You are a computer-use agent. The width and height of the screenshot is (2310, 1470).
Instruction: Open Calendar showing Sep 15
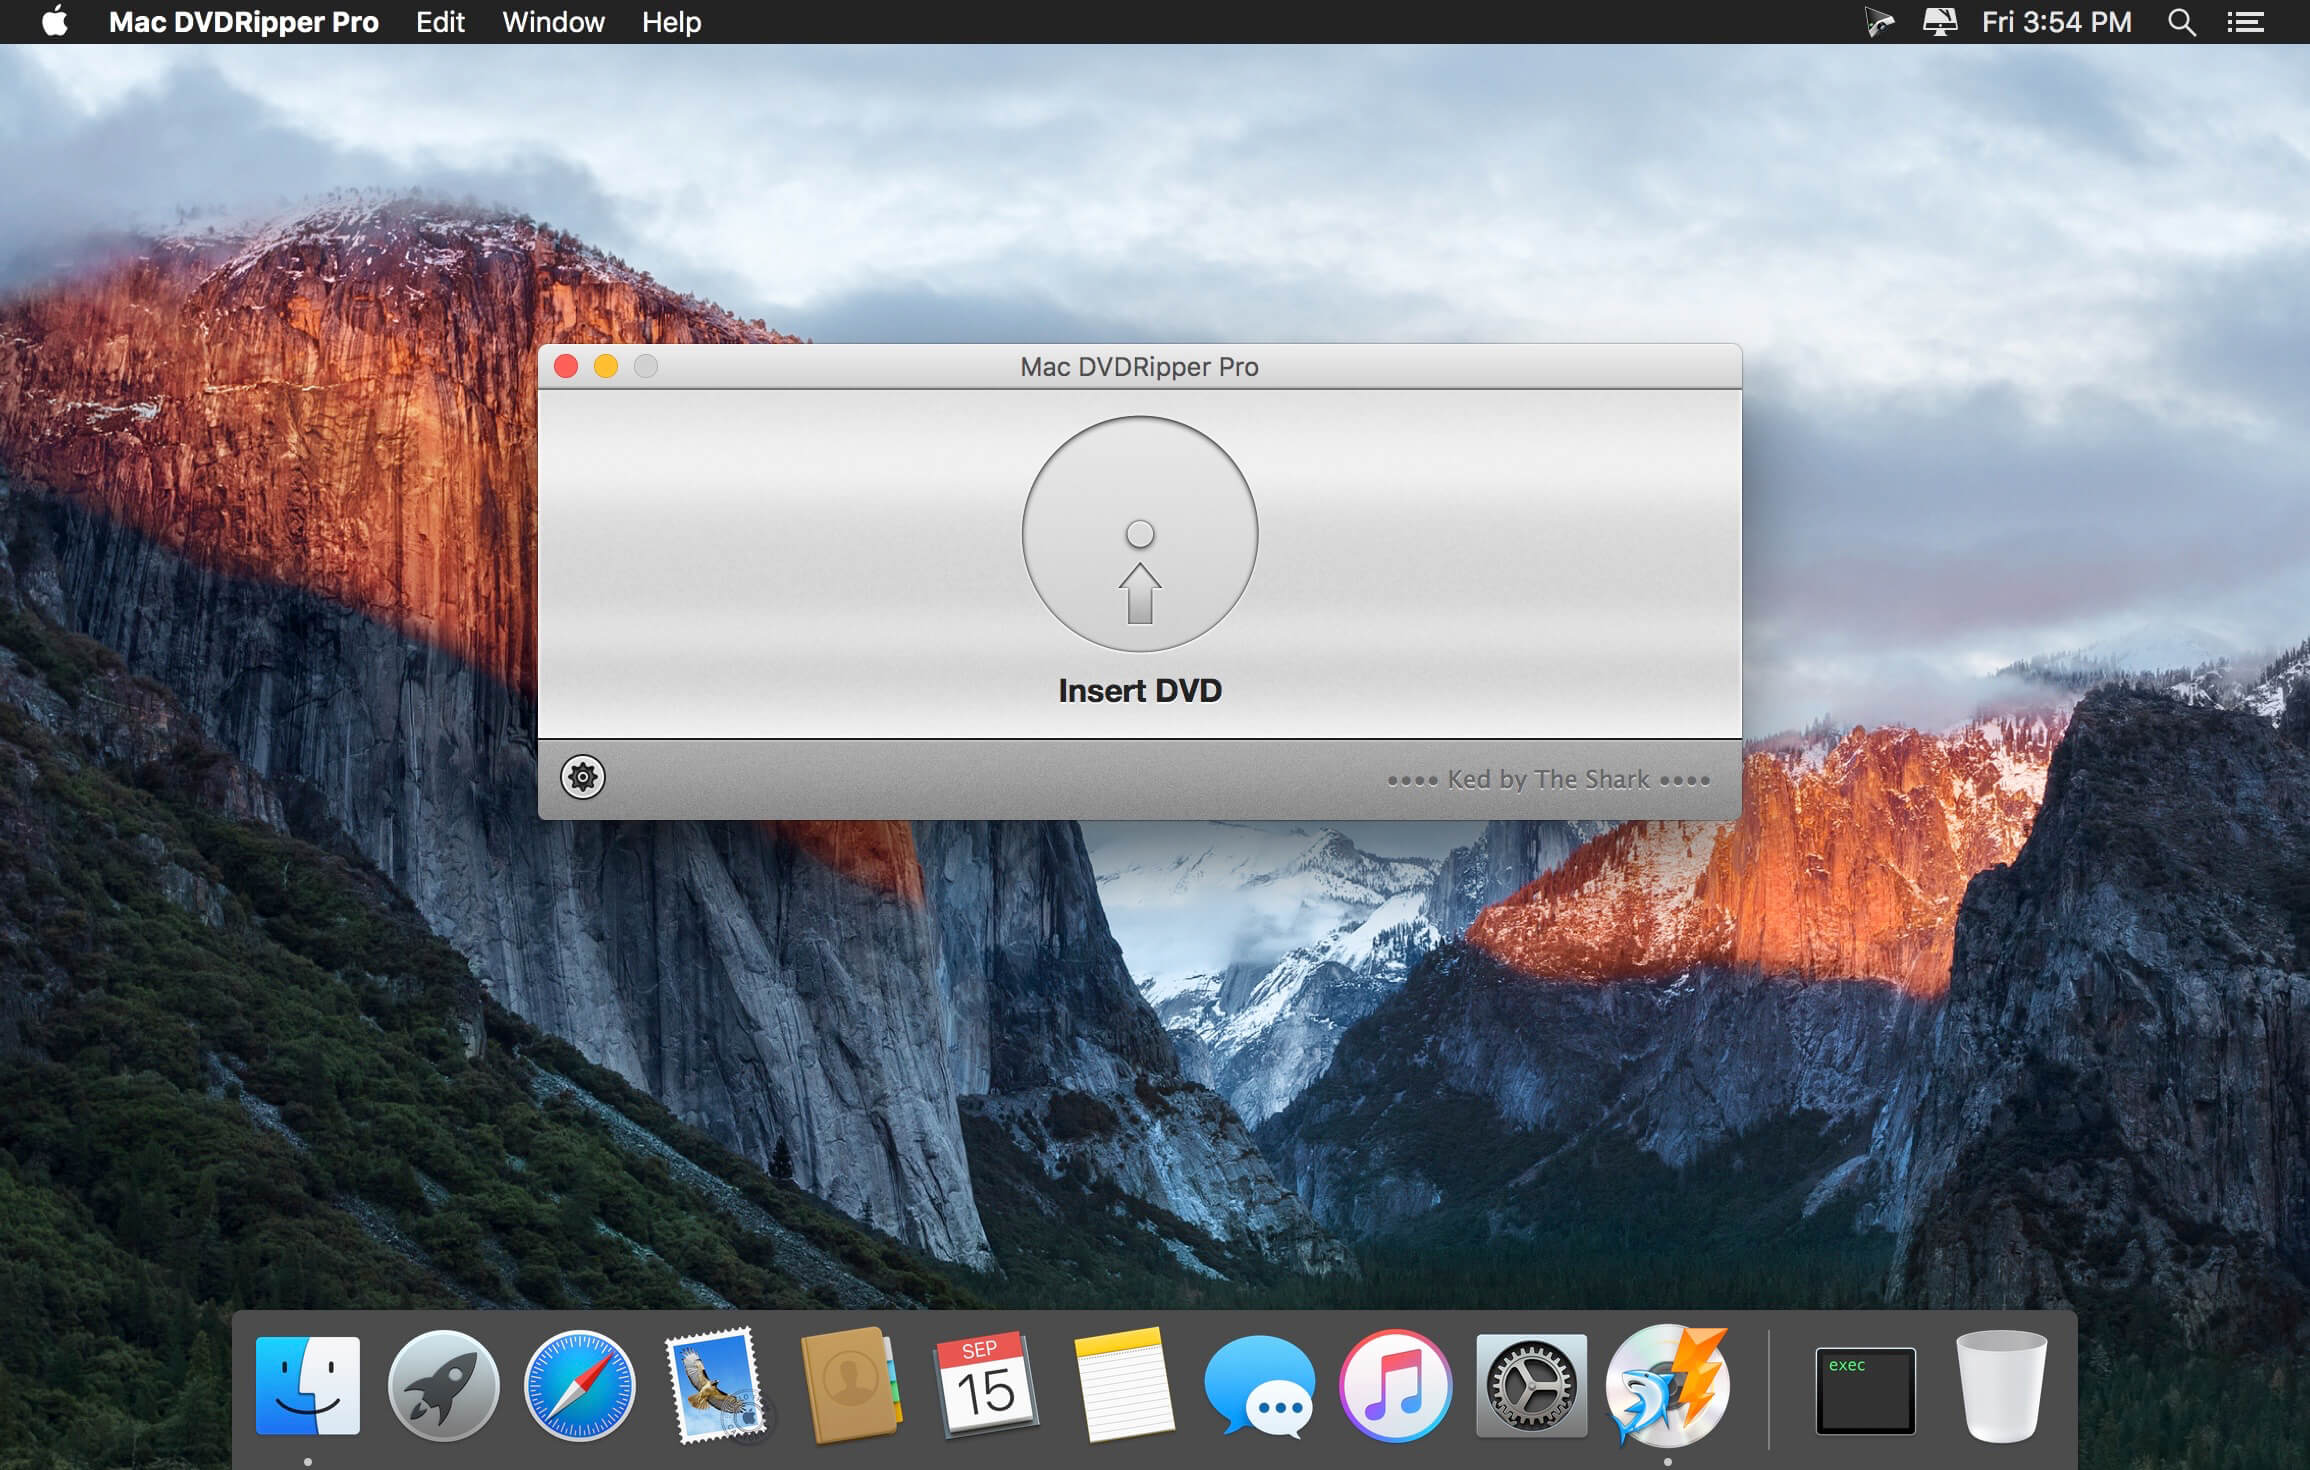point(986,1386)
